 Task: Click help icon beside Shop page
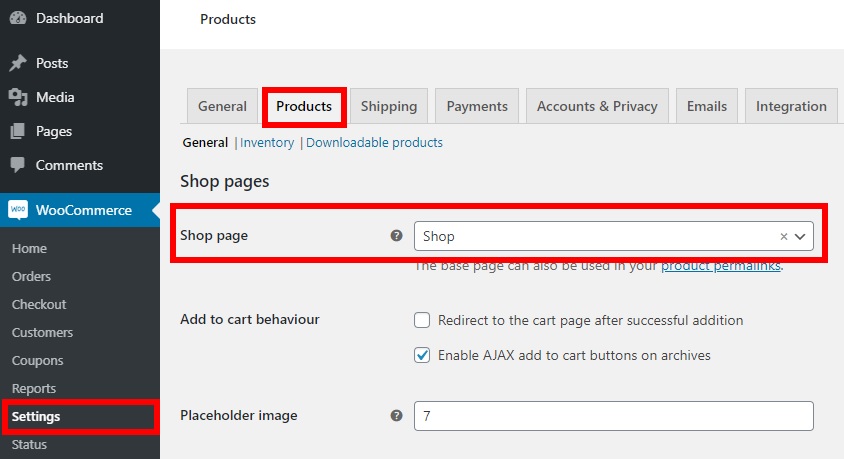pos(396,236)
